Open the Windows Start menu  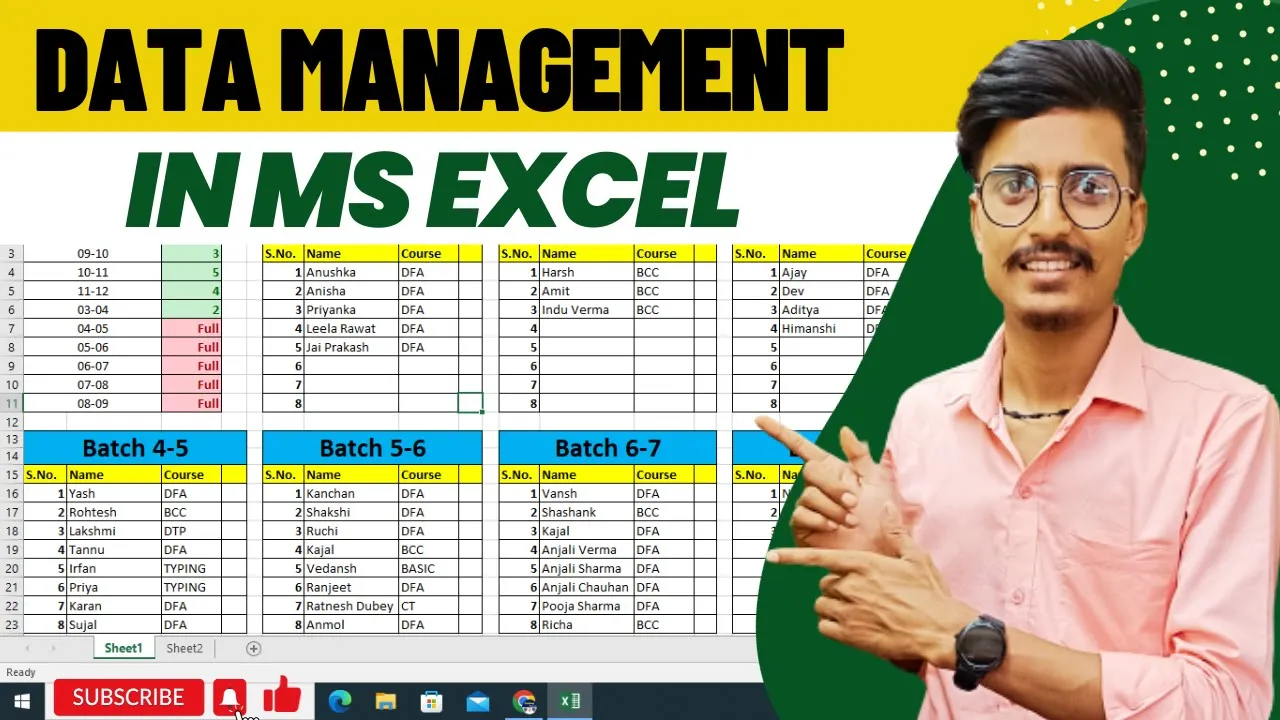(21, 701)
